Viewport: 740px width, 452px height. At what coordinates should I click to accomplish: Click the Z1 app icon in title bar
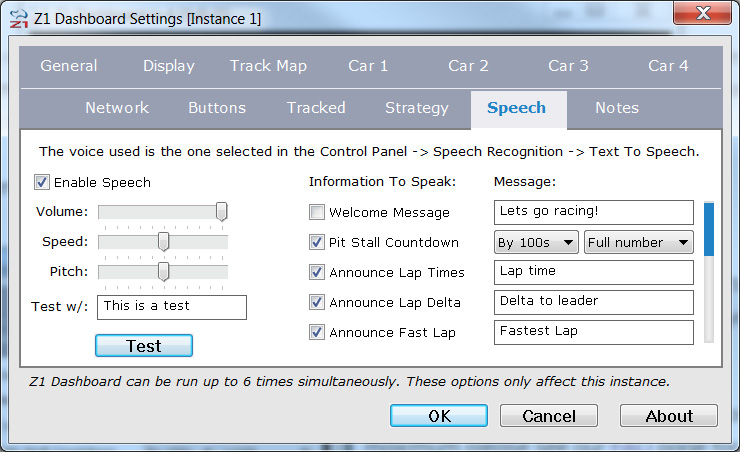[19, 19]
